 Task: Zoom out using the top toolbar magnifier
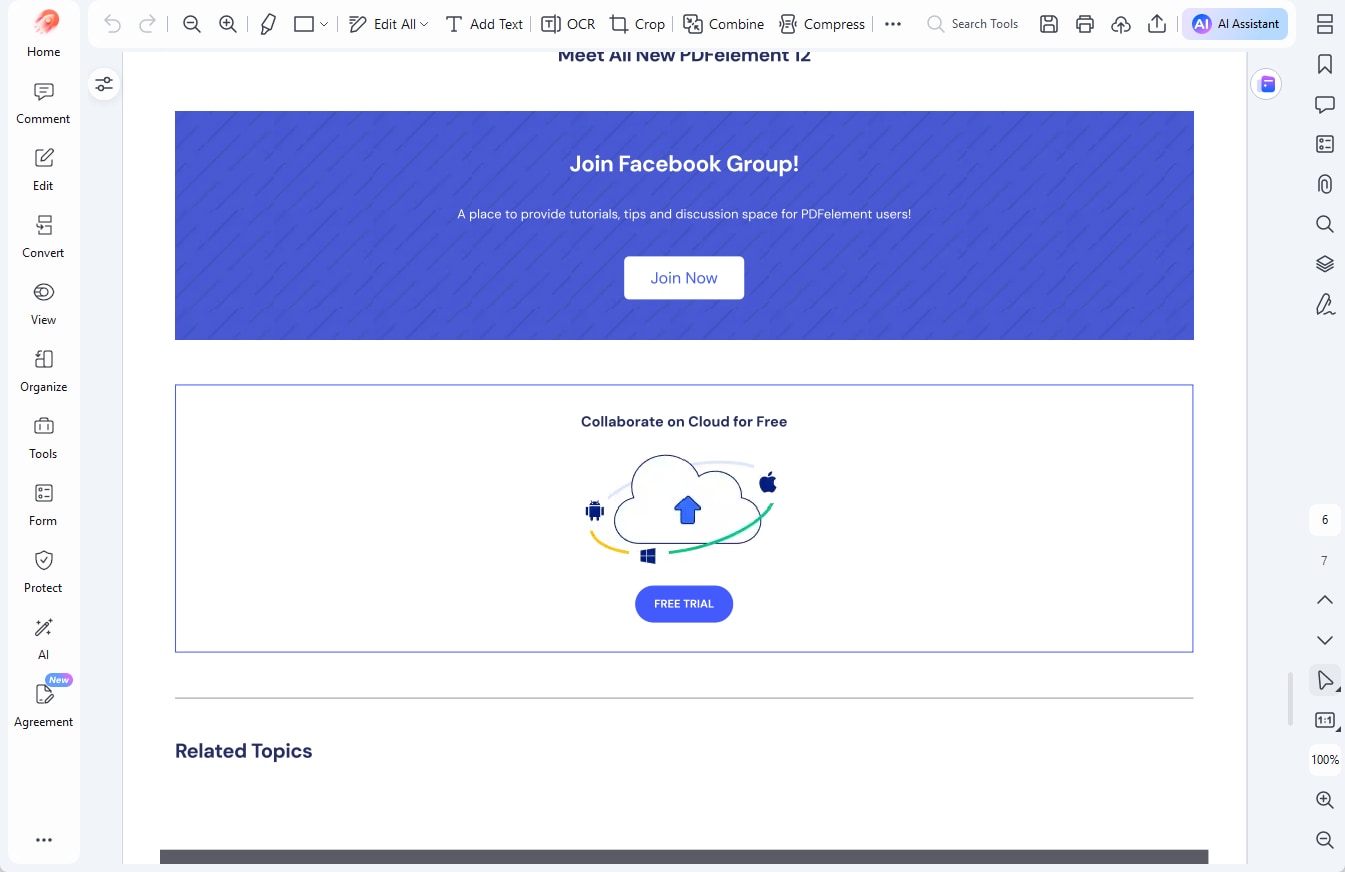[x=192, y=24]
